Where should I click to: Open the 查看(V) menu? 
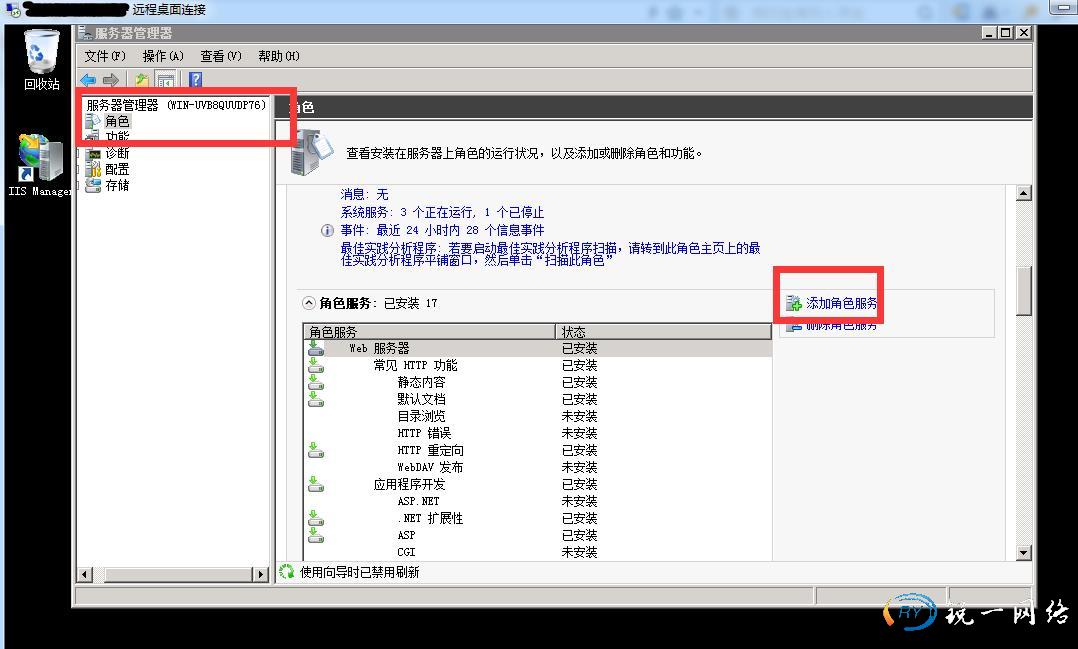coord(221,56)
